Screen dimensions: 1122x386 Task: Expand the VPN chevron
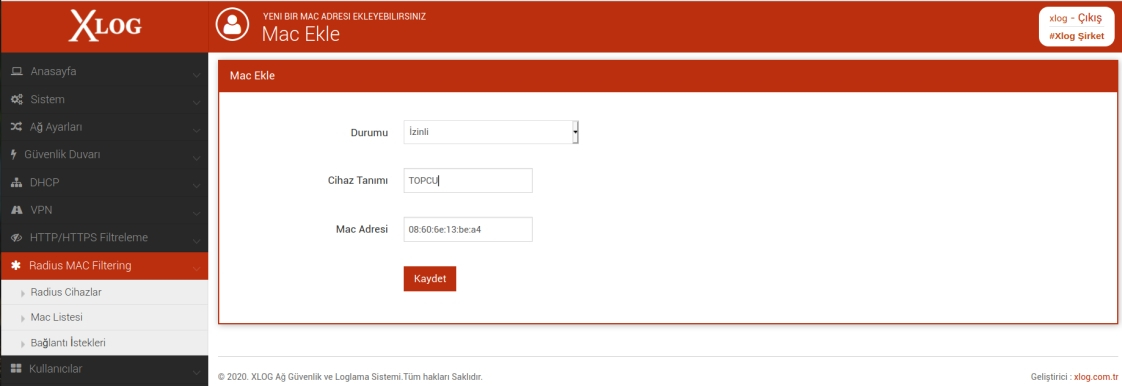click(x=196, y=213)
